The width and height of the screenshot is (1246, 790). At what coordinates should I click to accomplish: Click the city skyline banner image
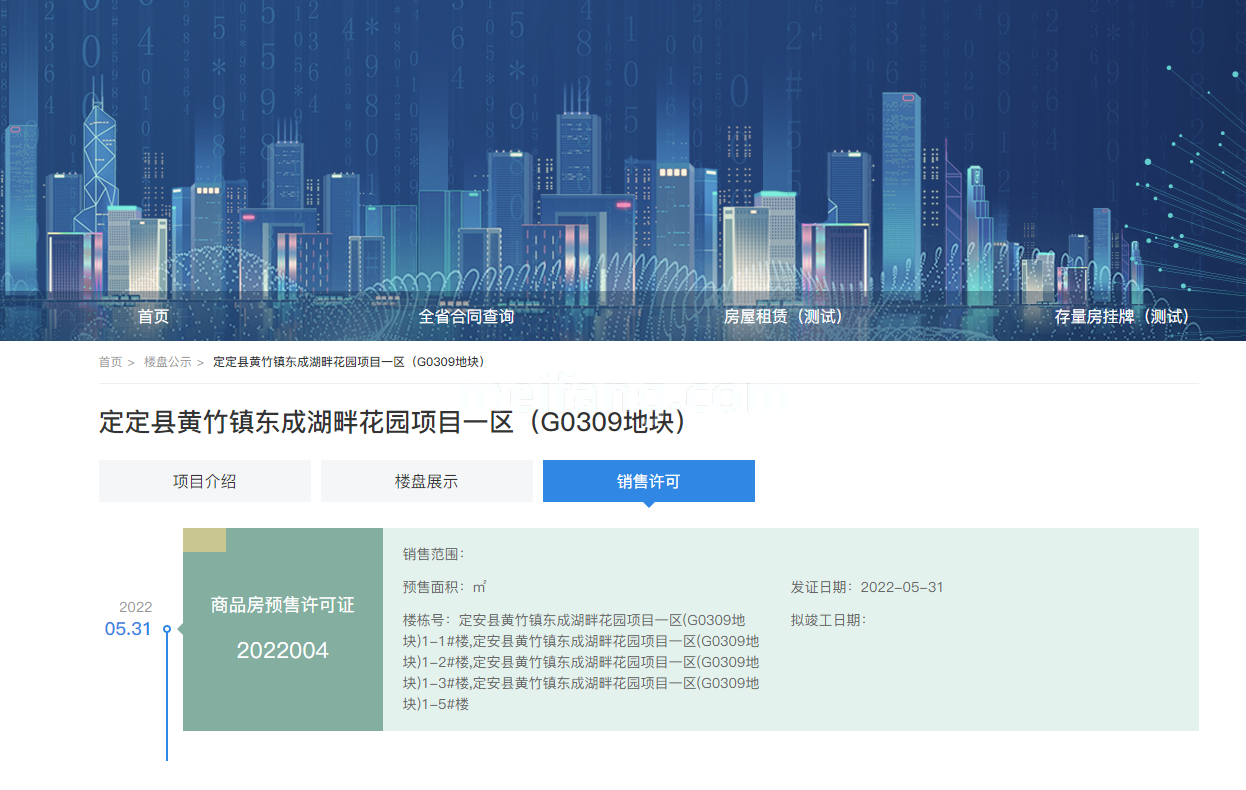623,150
